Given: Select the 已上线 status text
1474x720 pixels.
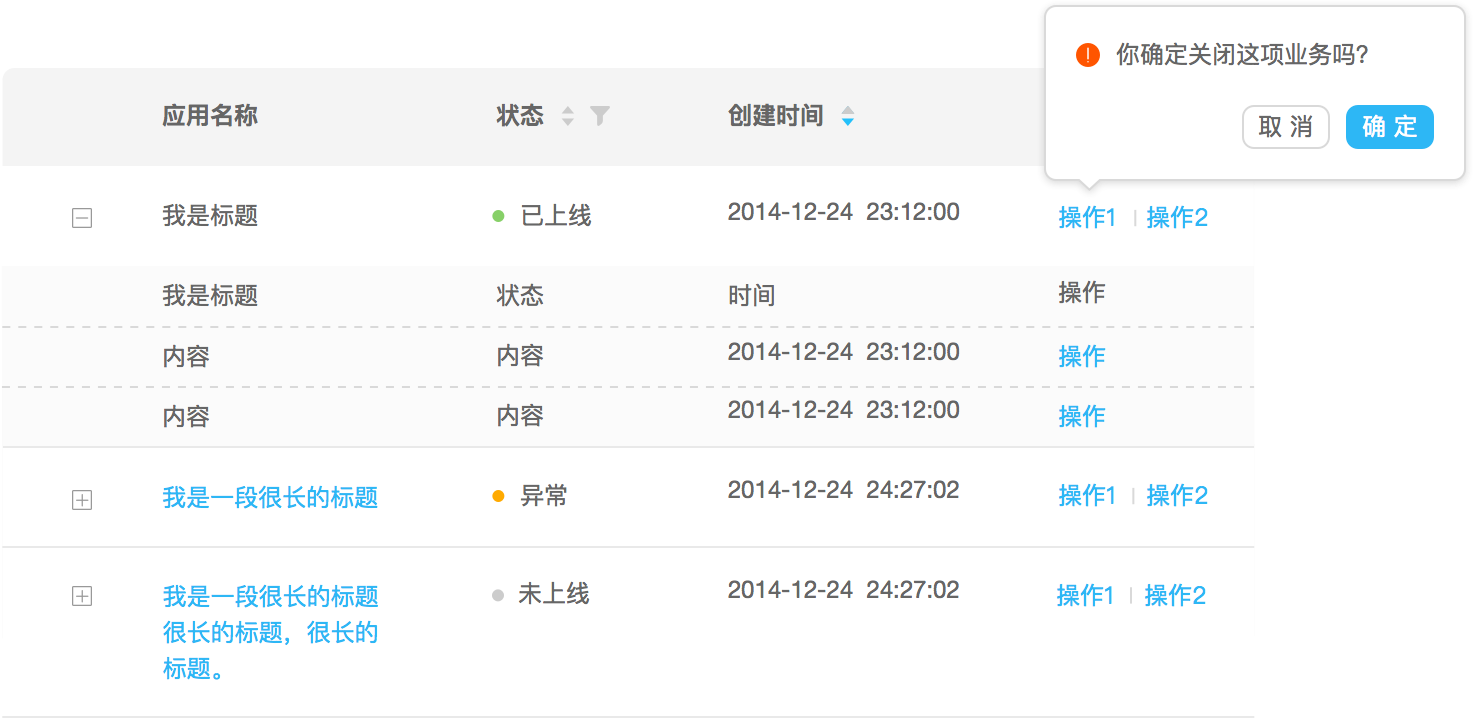Looking at the screenshot, I should (x=556, y=215).
